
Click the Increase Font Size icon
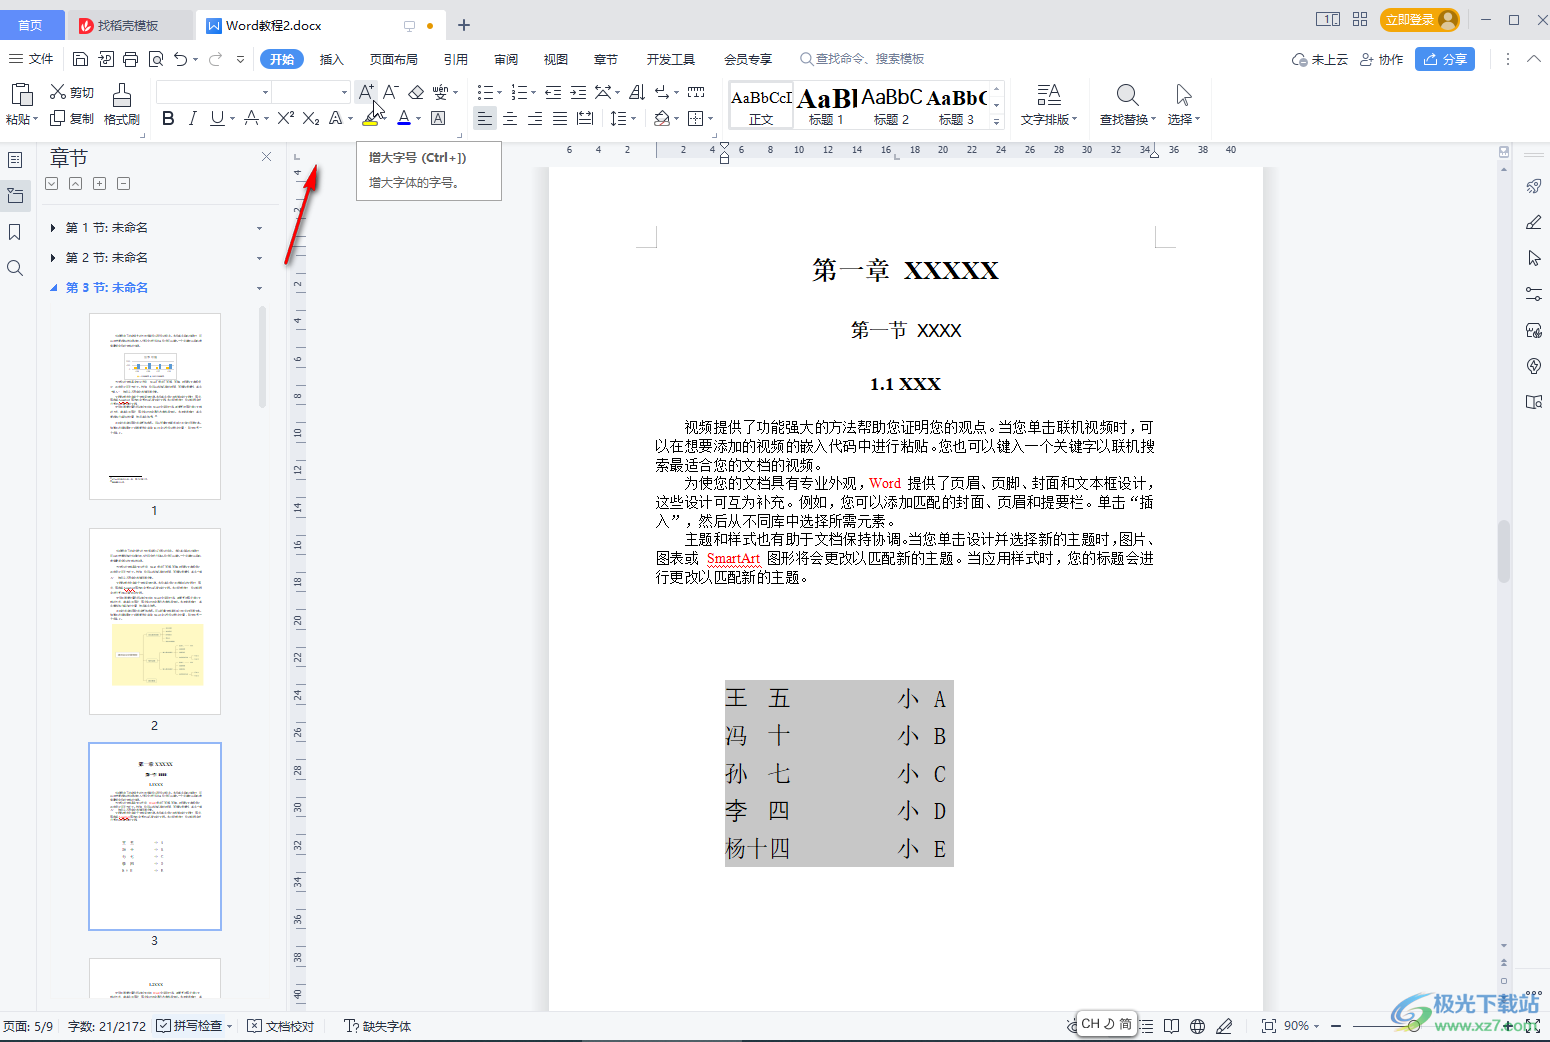pos(366,92)
